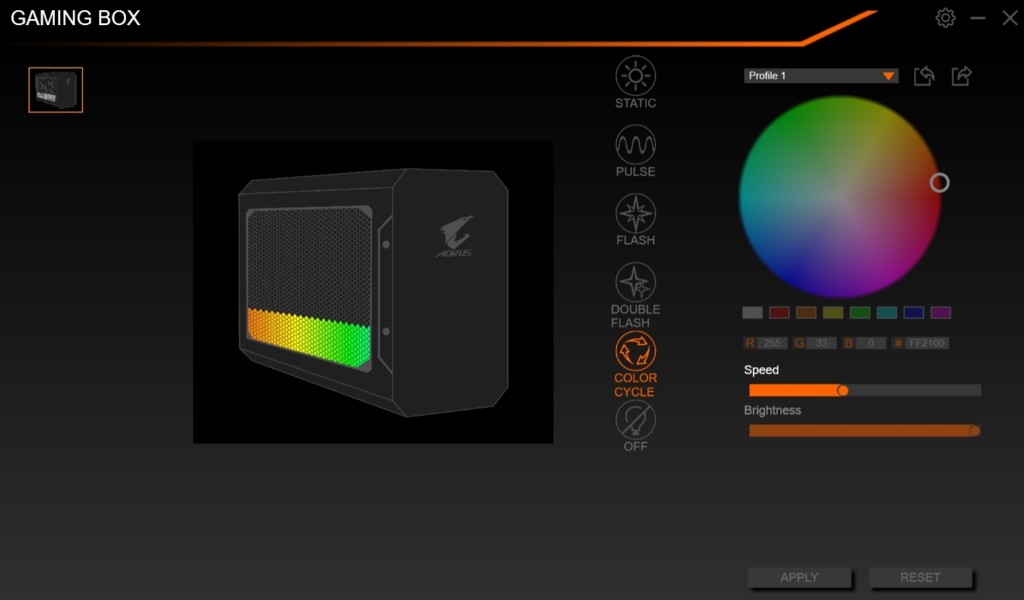Click the Gaming Box preview image

point(373,292)
